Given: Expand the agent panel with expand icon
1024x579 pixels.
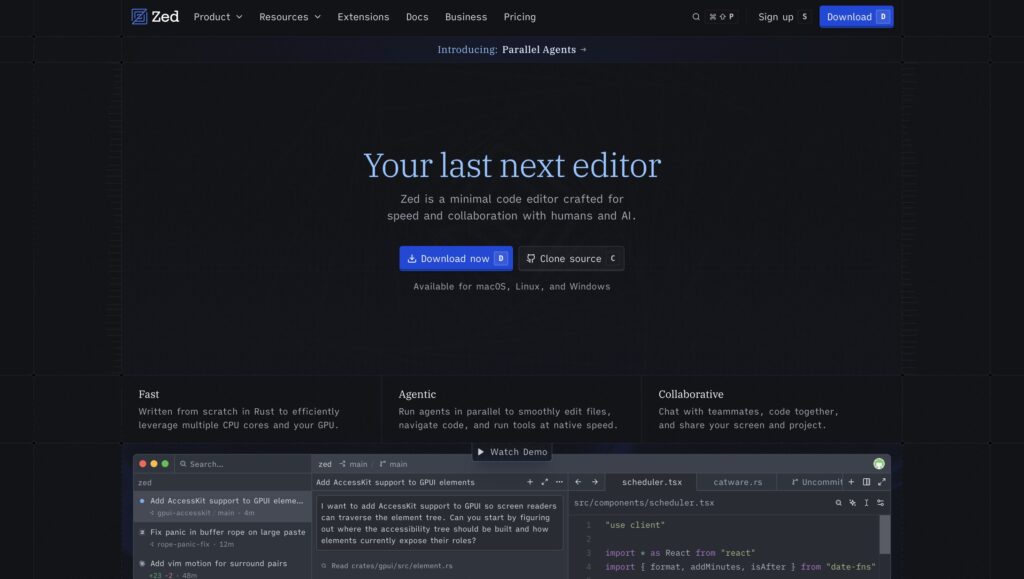Looking at the screenshot, I should click(545, 482).
